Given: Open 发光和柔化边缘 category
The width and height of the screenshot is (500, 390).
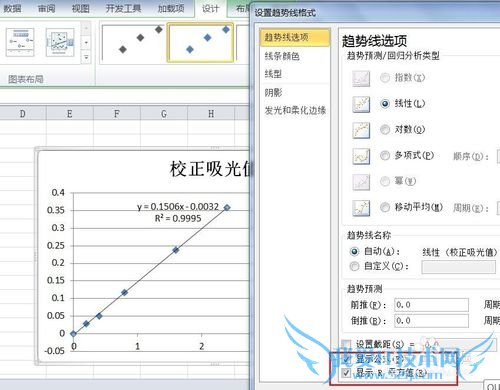Looking at the screenshot, I should 295,110.
